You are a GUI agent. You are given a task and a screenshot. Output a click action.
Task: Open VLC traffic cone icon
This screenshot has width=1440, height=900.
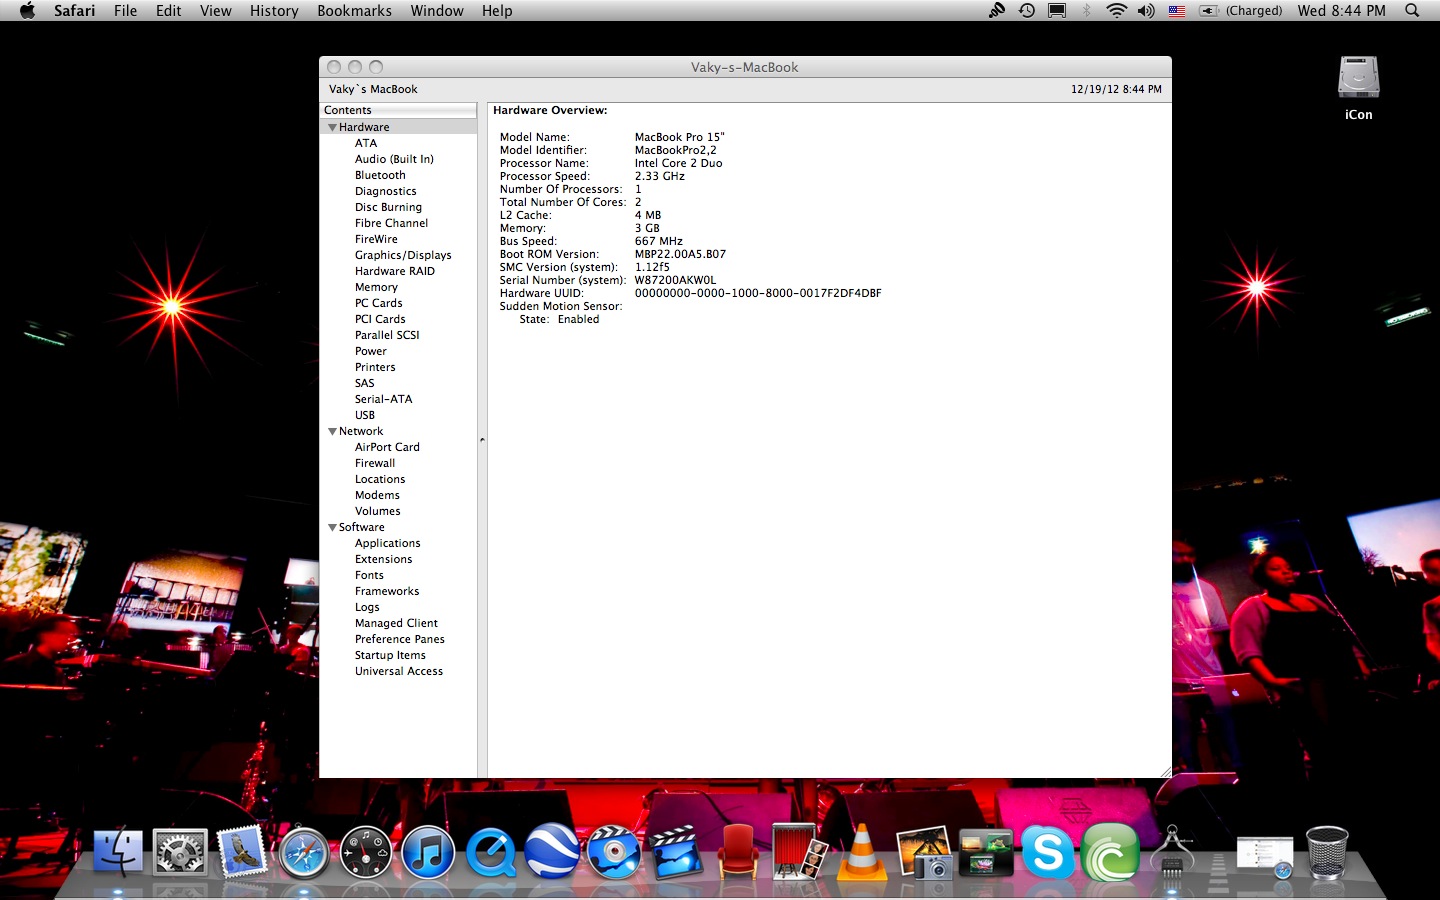[x=862, y=852]
